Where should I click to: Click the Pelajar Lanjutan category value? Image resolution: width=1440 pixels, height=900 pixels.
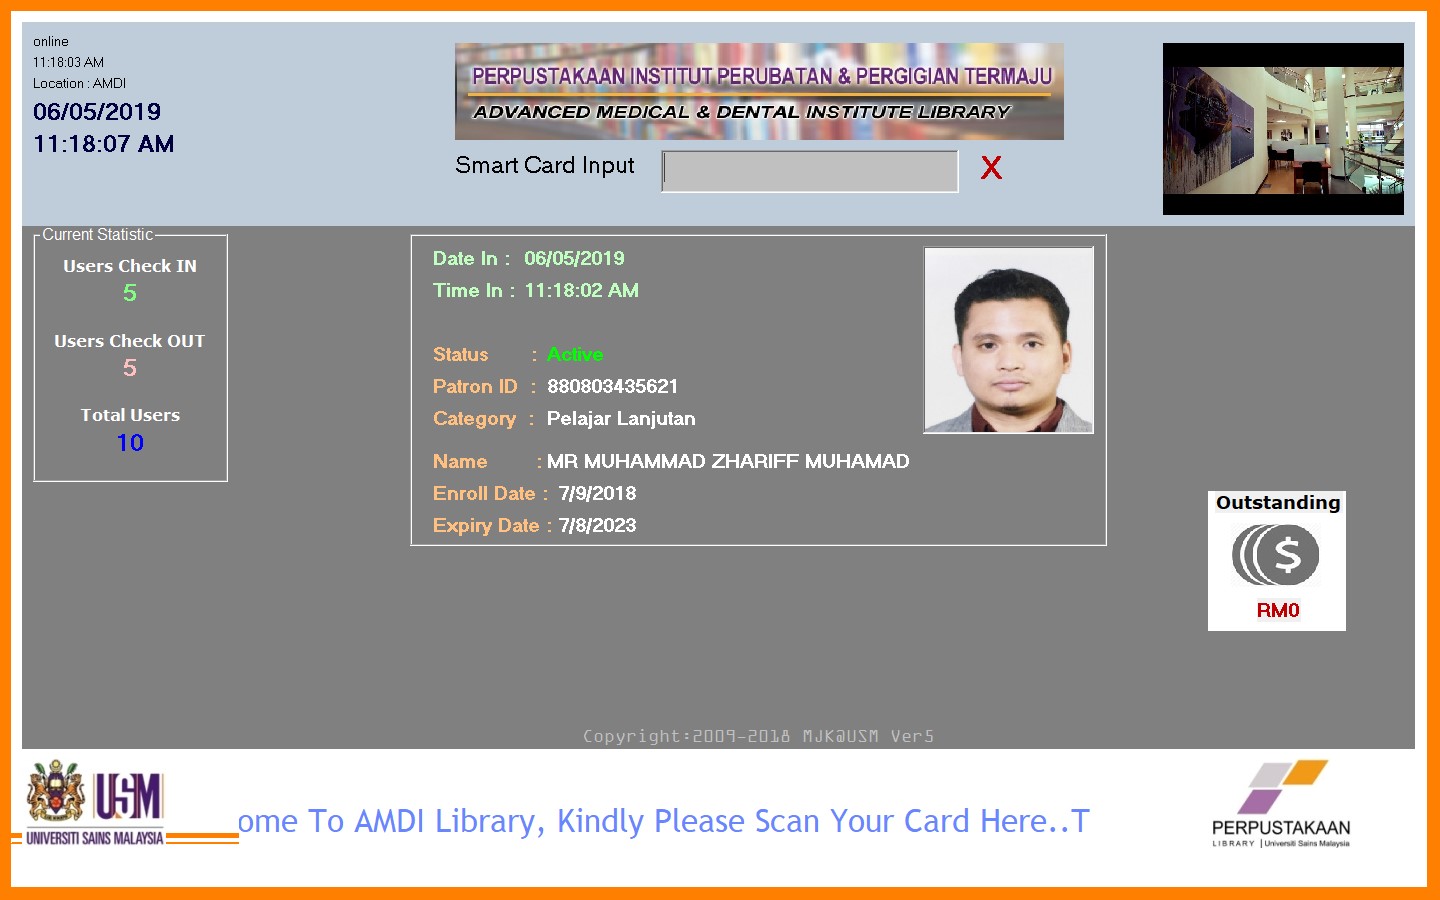pyautogui.click(x=621, y=418)
